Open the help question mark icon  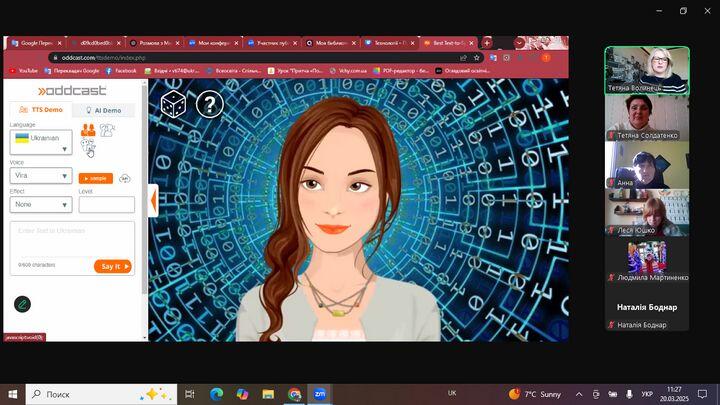tap(210, 105)
